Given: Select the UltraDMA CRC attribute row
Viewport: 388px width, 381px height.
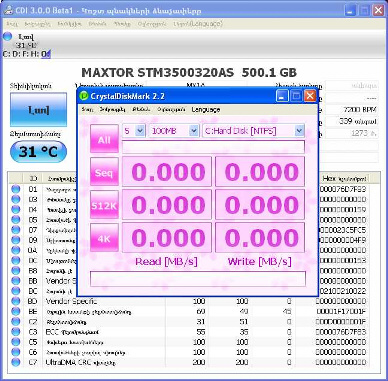Looking at the screenshot, I should click(x=189, y=362).
